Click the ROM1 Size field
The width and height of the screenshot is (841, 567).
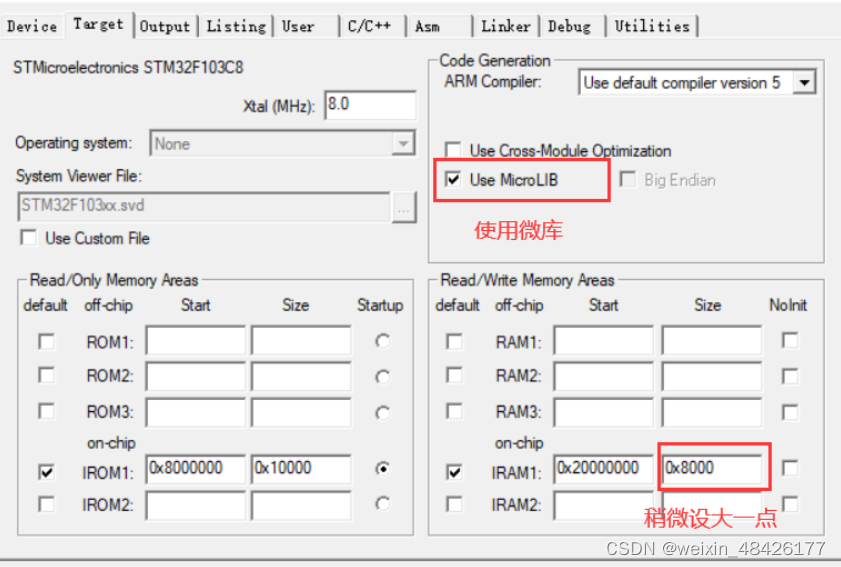pyautogui.click(x=301, y=340)
